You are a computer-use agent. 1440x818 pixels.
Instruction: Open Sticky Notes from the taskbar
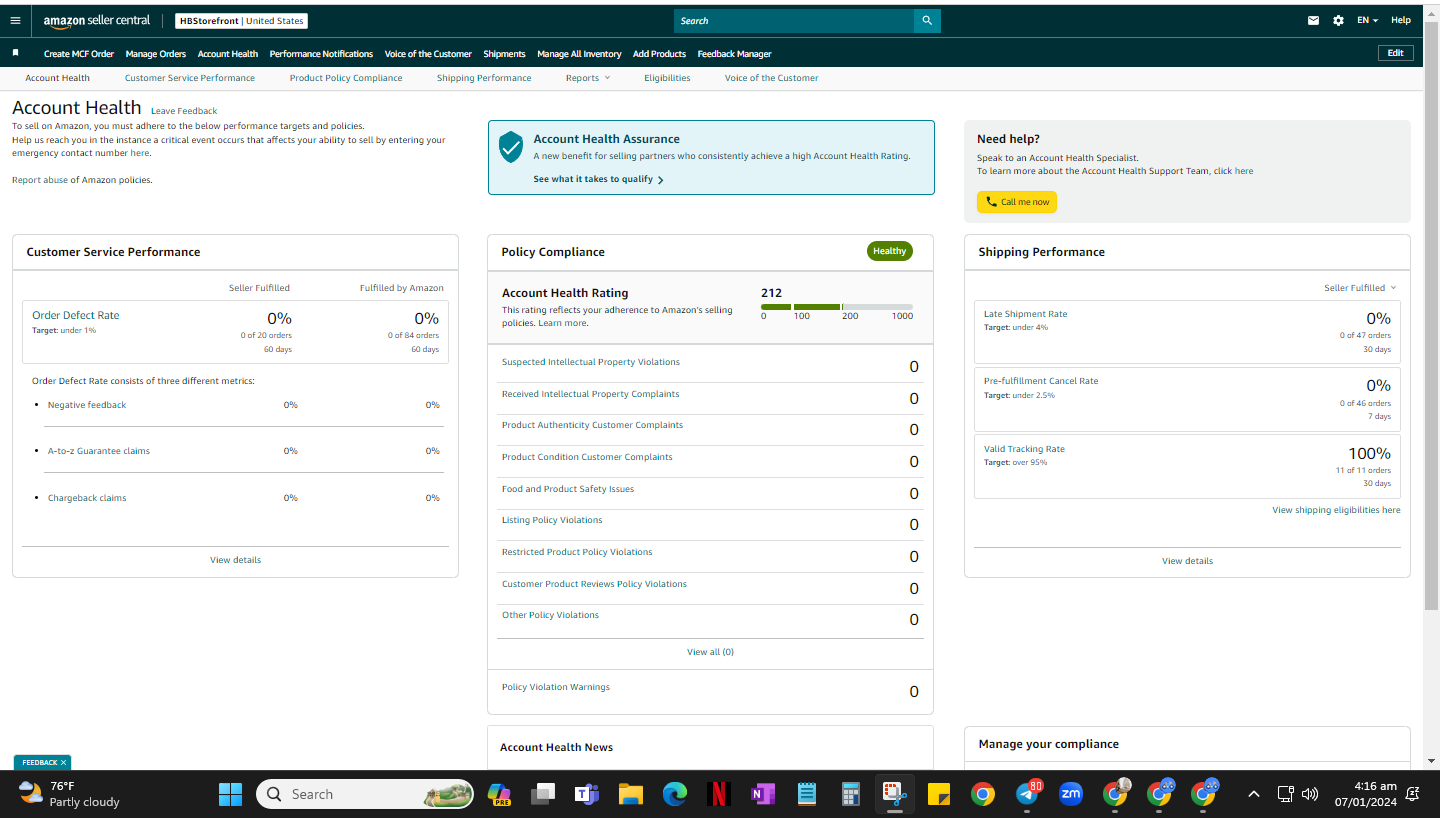(x=938, y=794)
